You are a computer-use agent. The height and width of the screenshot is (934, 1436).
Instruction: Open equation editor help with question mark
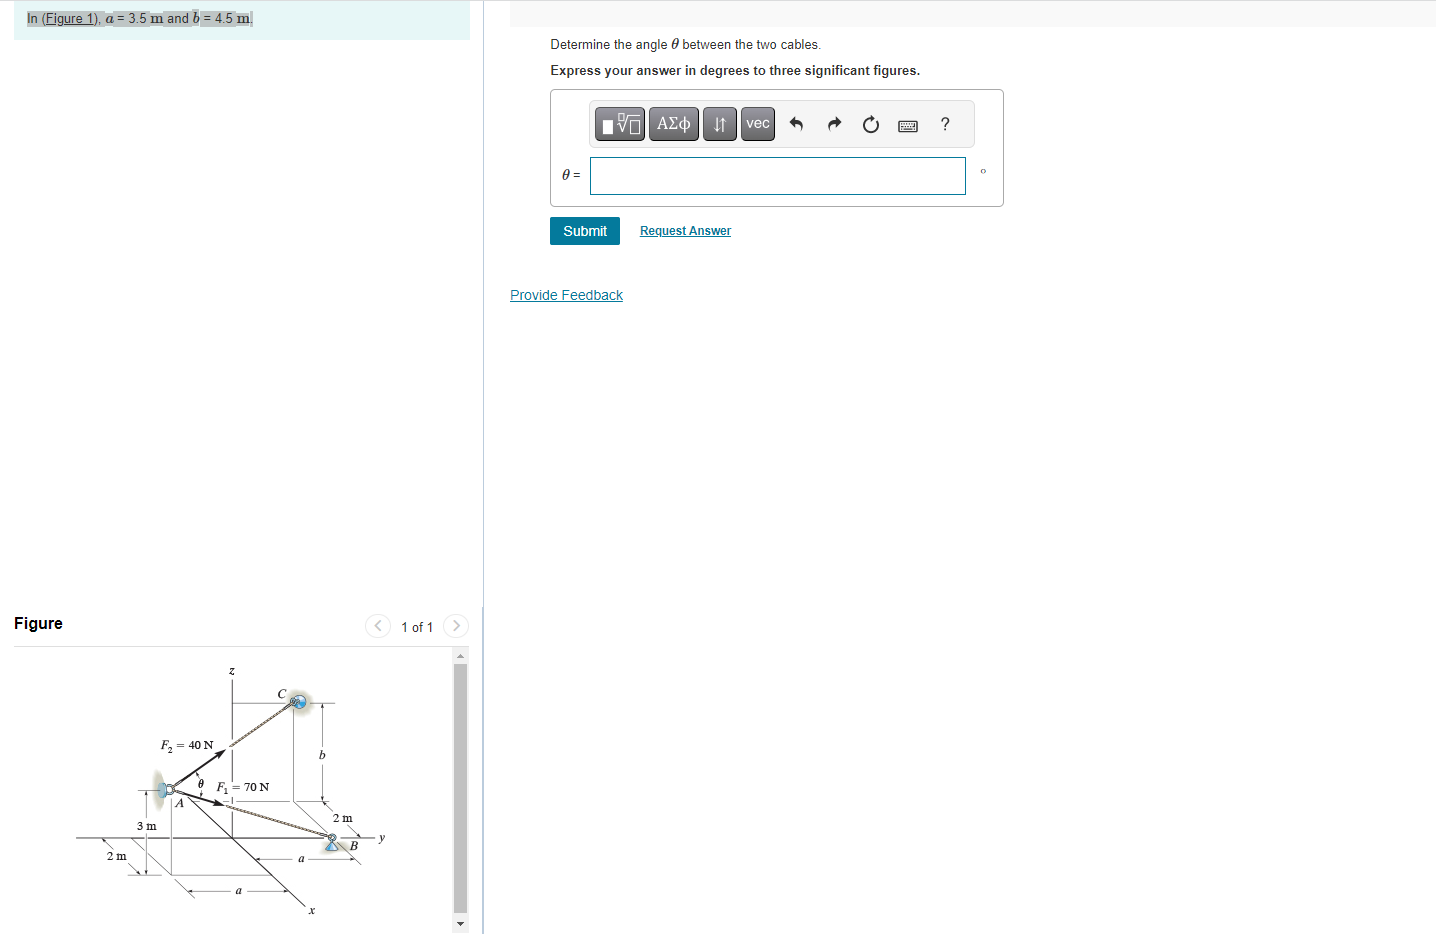[944, 123]
